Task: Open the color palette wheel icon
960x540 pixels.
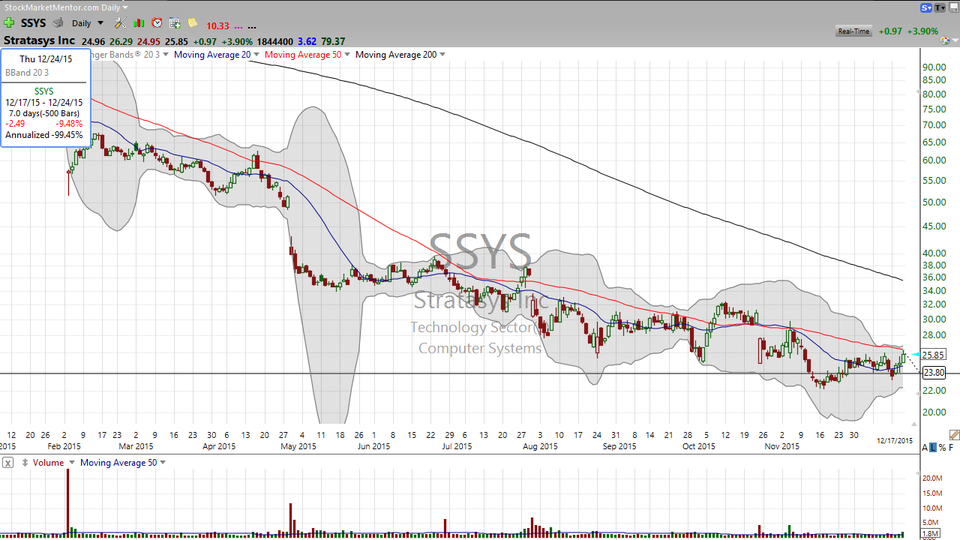Action: coord(946,41)
